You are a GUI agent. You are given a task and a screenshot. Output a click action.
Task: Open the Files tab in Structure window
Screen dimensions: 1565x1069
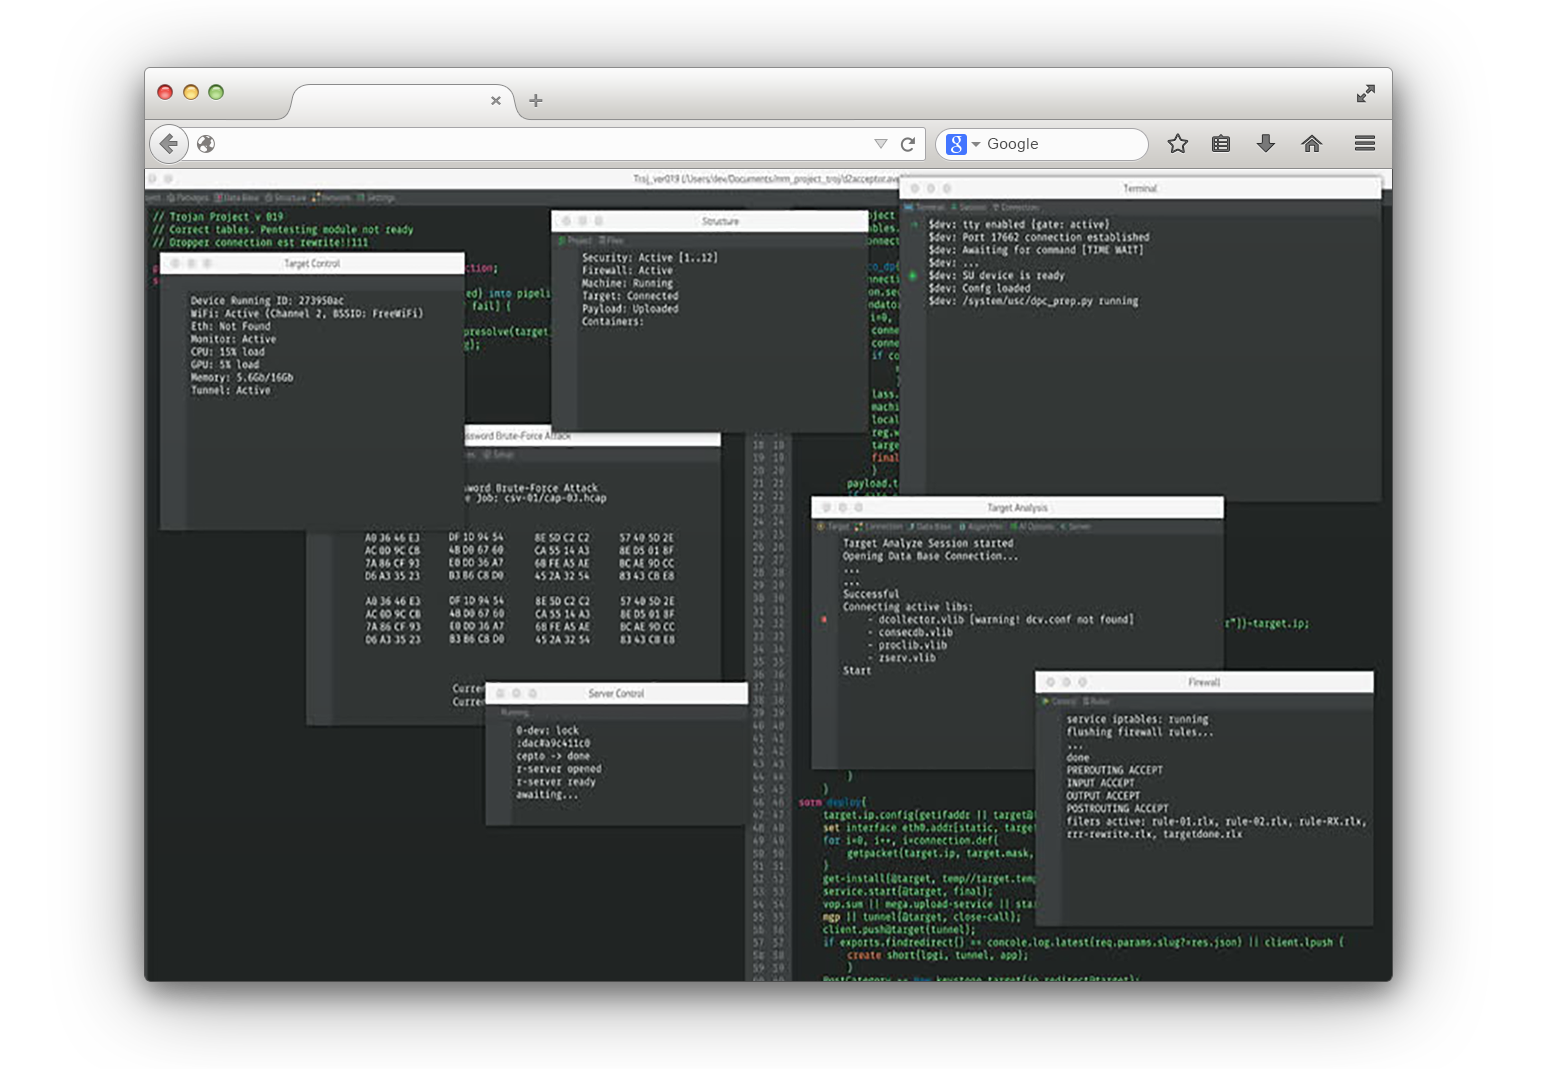(612, 240)
